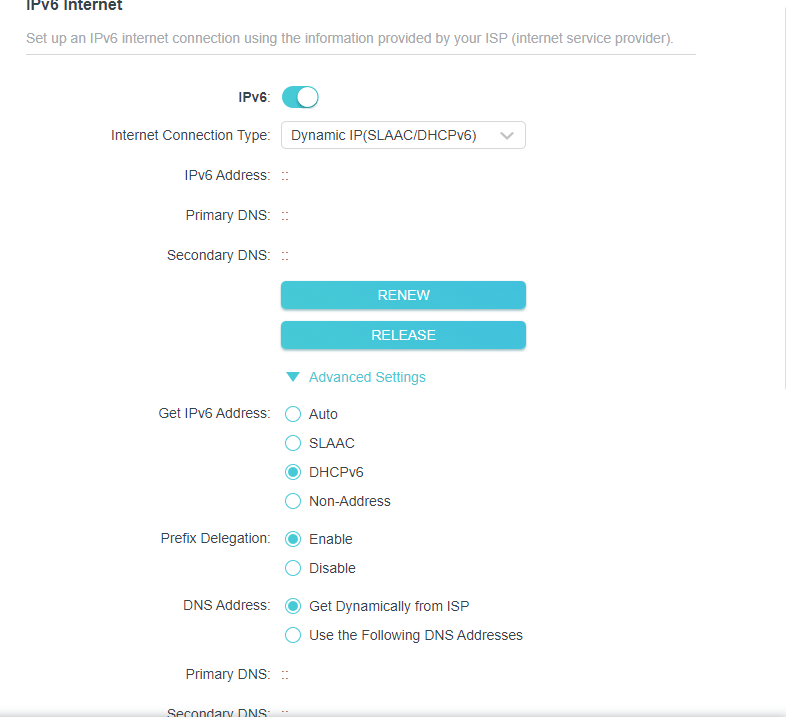
Task: Click the chevron arrow in connection type box
Action: [507, 135]
